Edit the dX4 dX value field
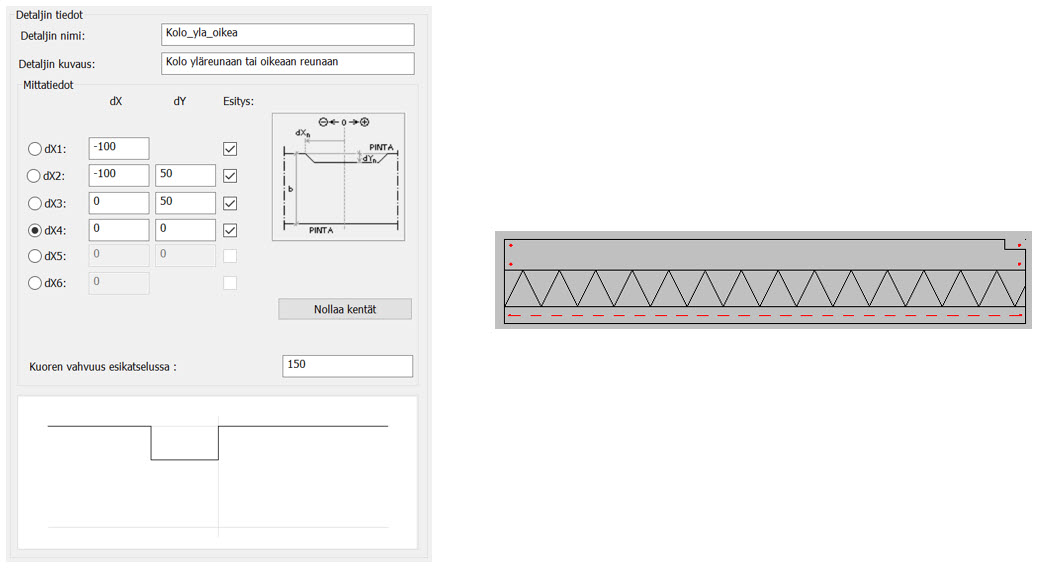Image resolution: width=1038 pixels, height=570 pixels. (118, 230)
